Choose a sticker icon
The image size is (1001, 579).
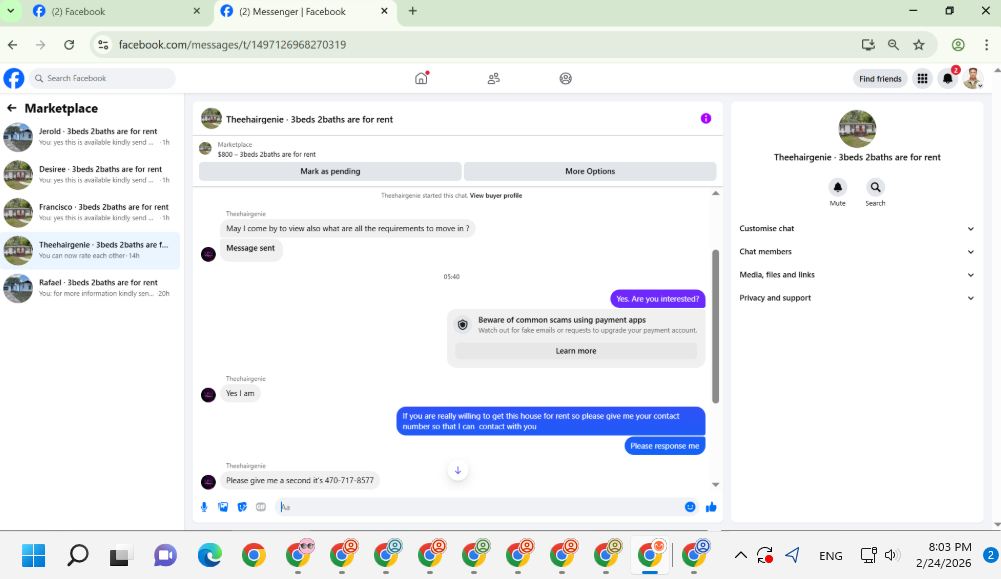(x=242, y=507)
